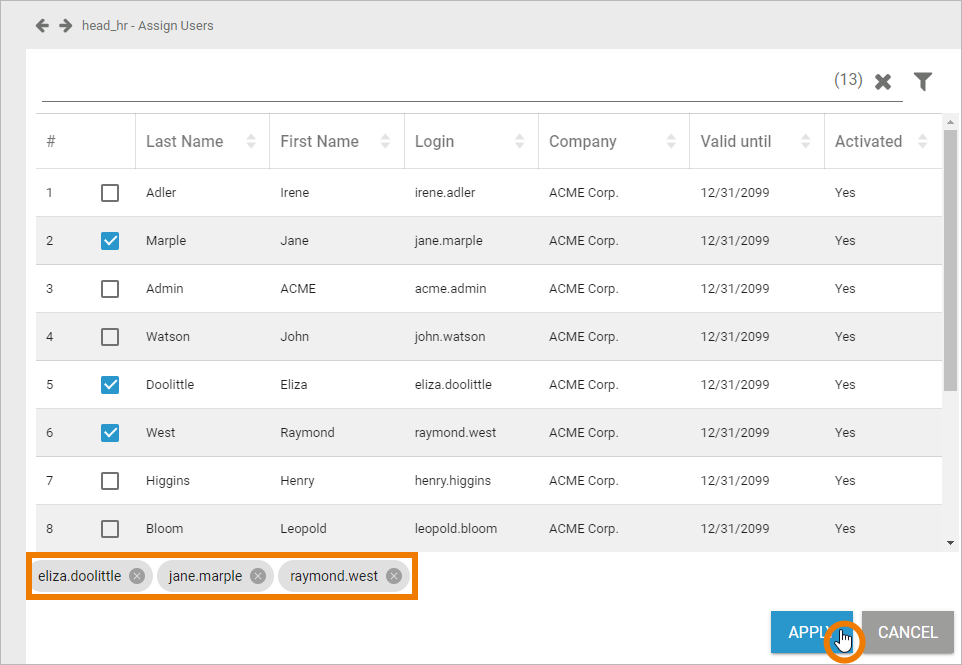Sort by Valid until column arrows
The image size is (962, 665).
point(806,142)
